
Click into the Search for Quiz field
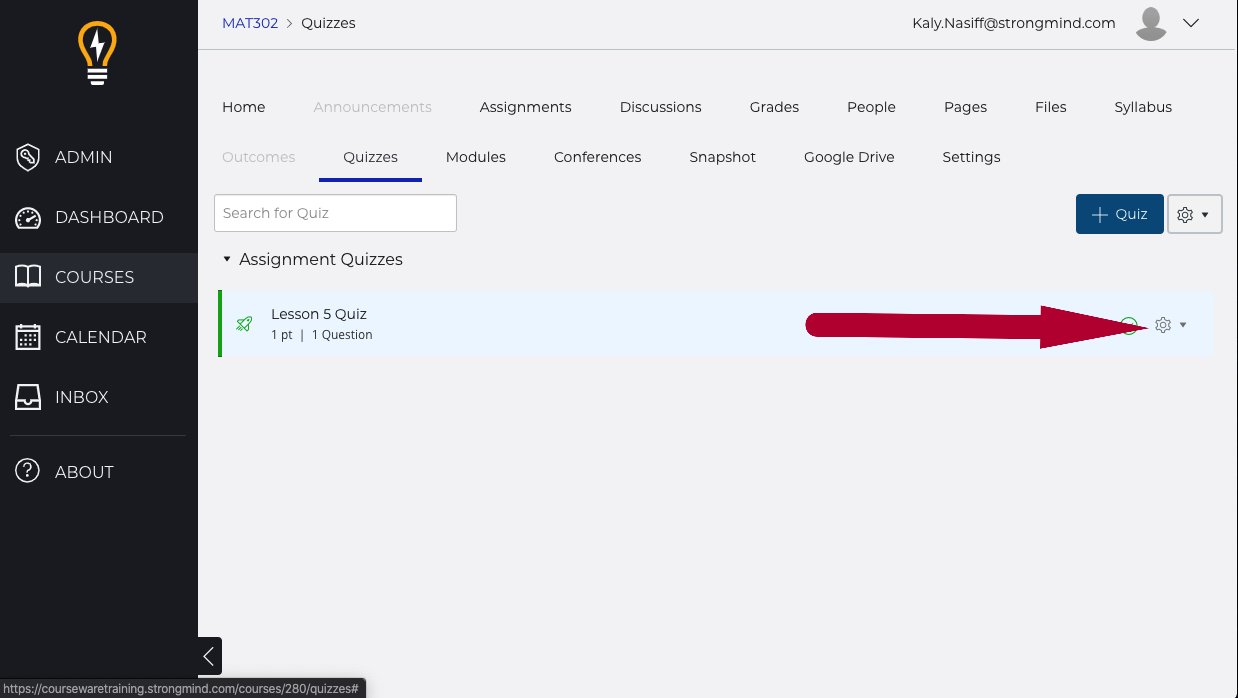[x=335, y=213]
